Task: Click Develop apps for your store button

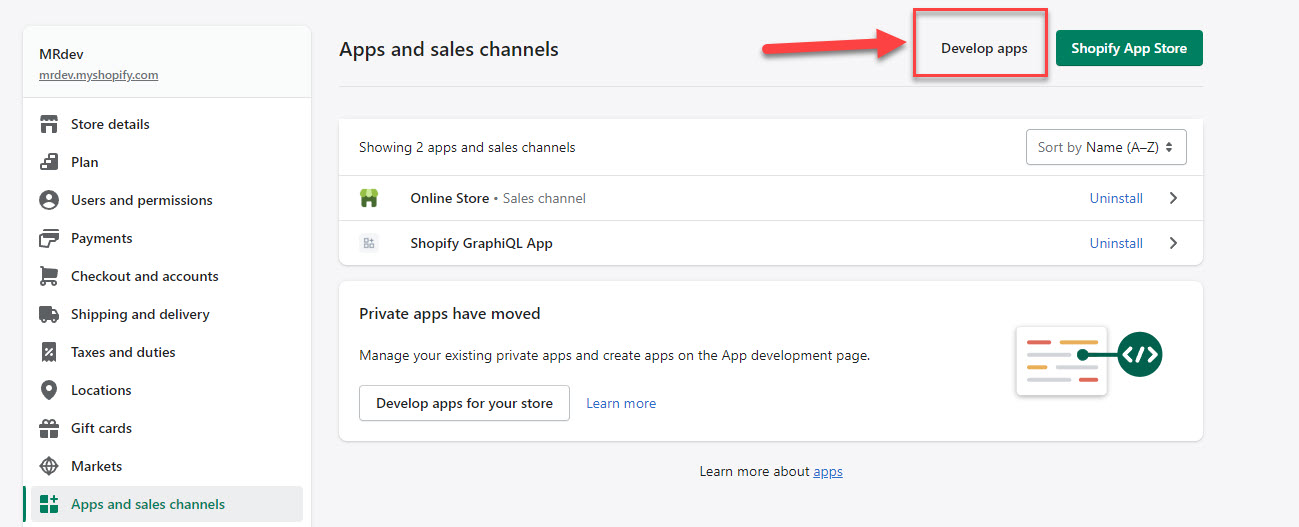Action: coord(464,403)
